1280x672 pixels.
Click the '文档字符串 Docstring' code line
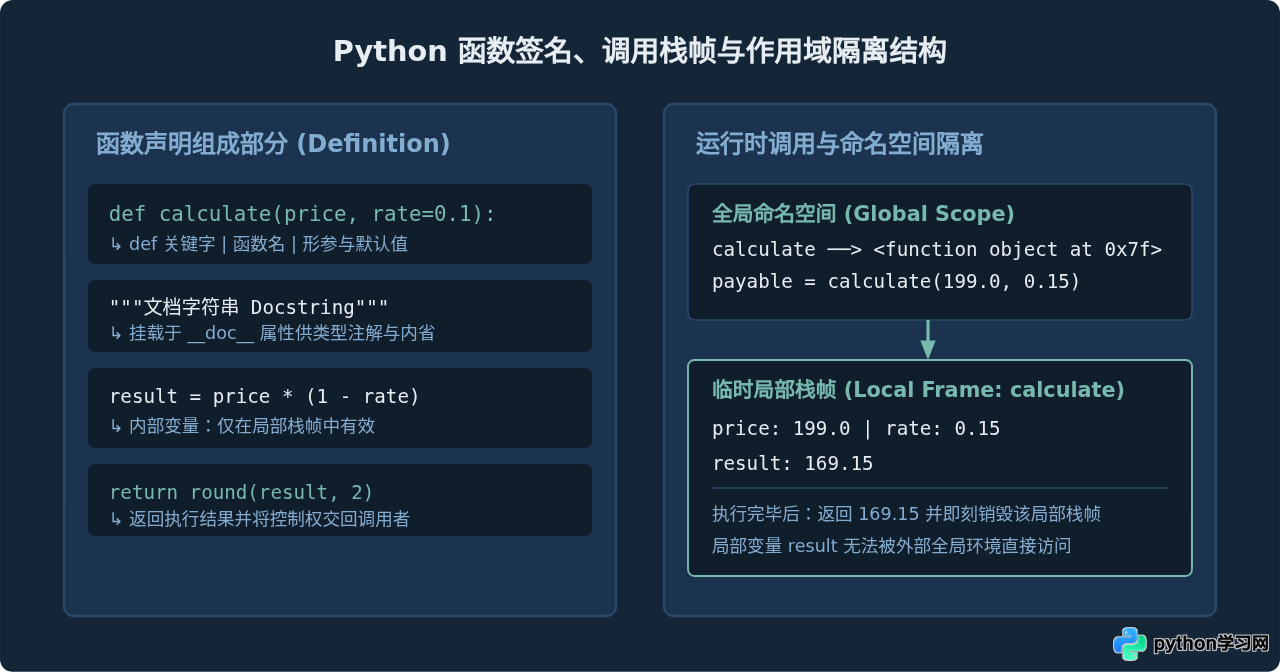[249, 306]
